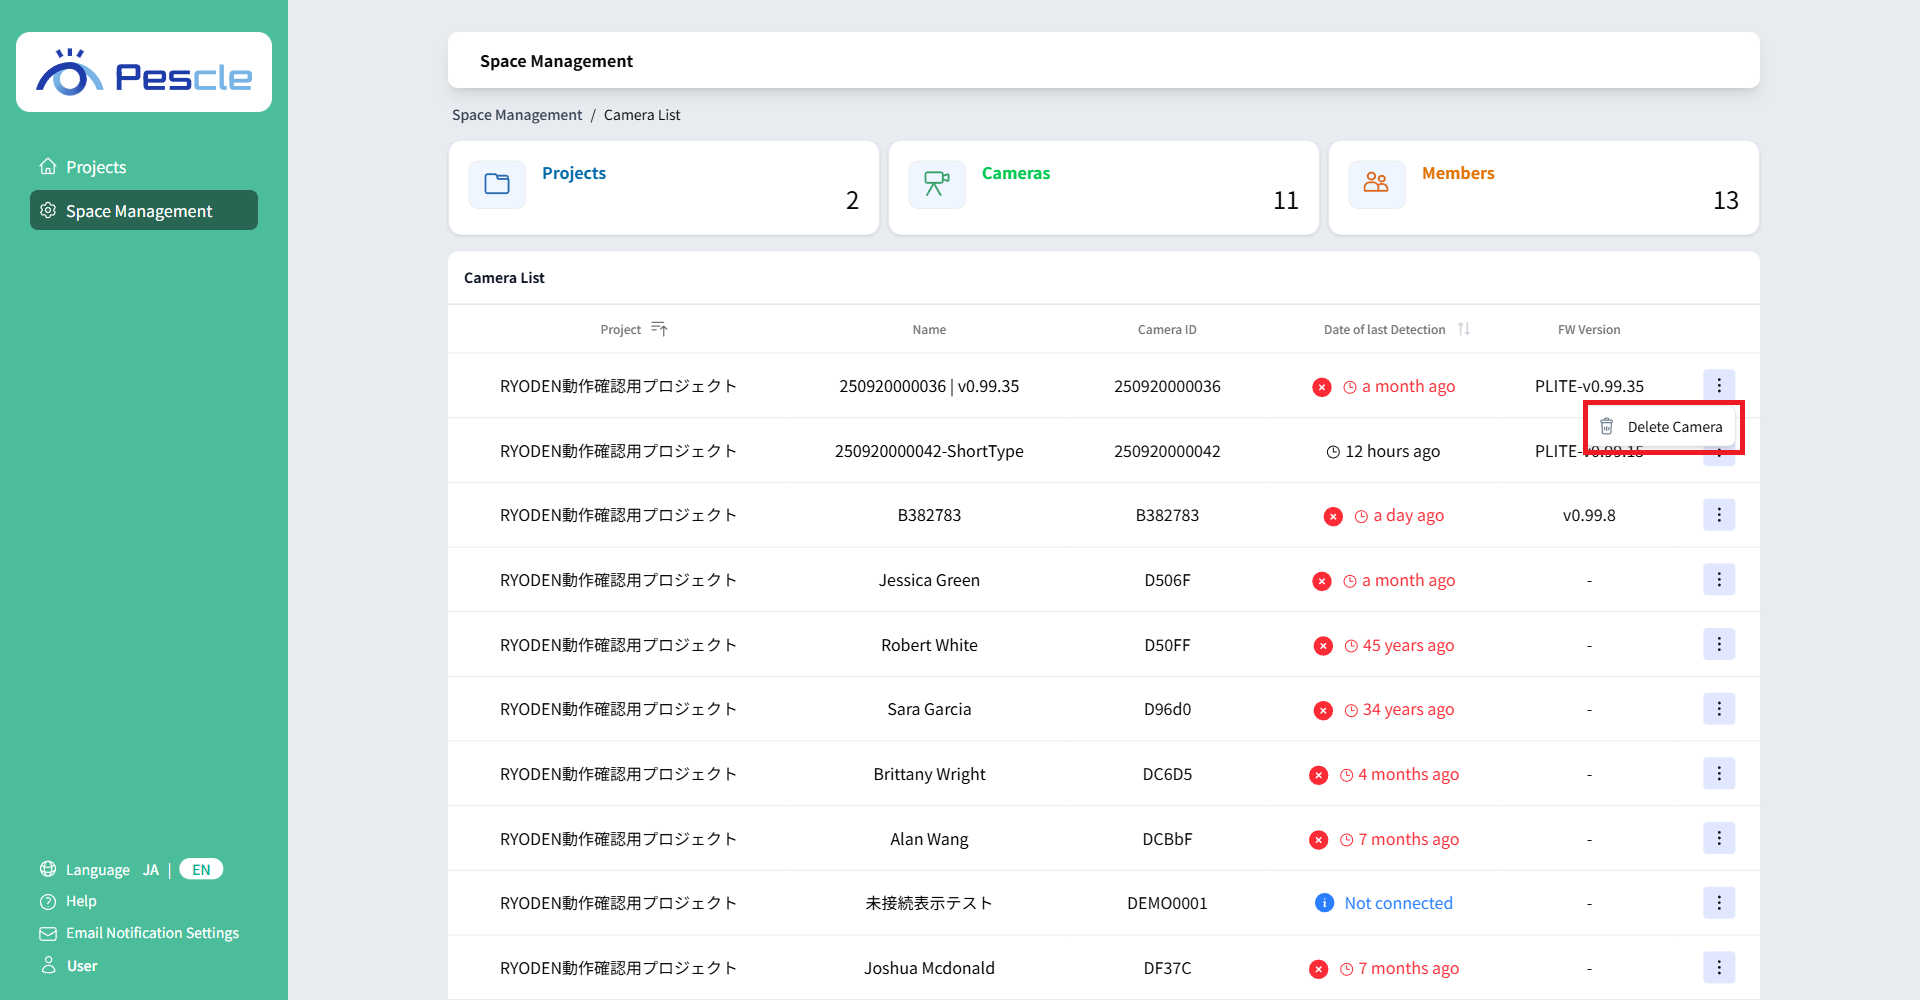Switch language to EN
Viewport: 1920px width, 1000px height.
tap(201, 869)
